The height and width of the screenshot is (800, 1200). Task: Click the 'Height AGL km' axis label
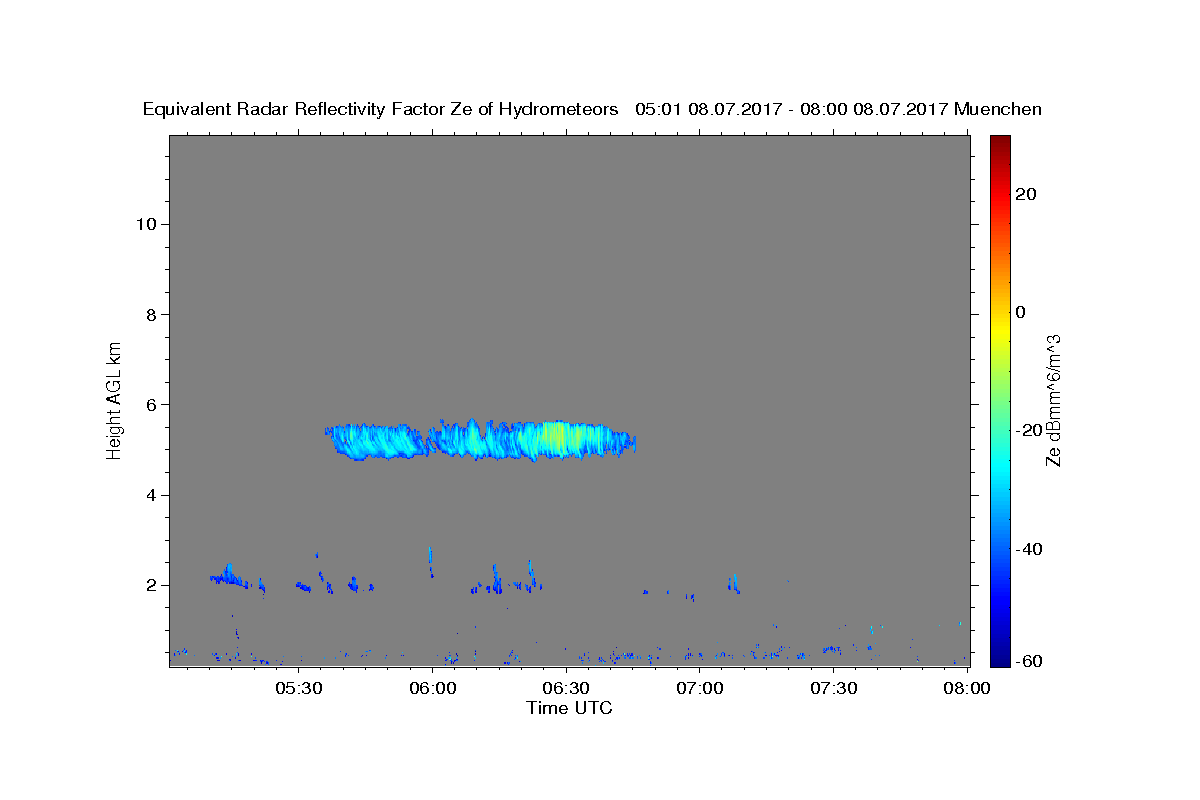[x=114, y=399]
